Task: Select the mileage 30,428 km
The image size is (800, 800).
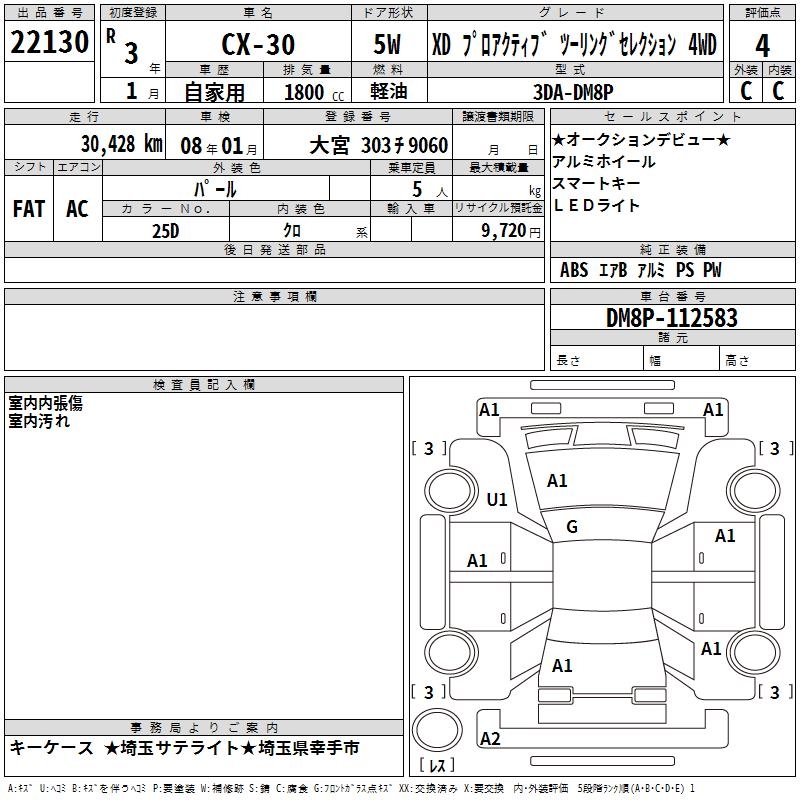Action: (121, 144)
